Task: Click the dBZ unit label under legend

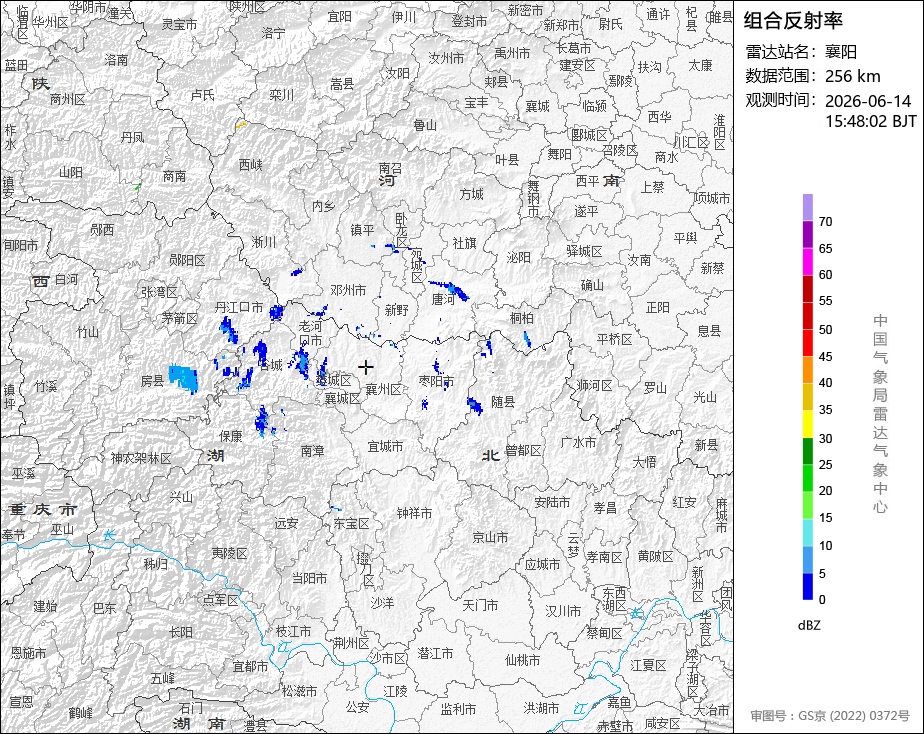Action: coord(809,626)
